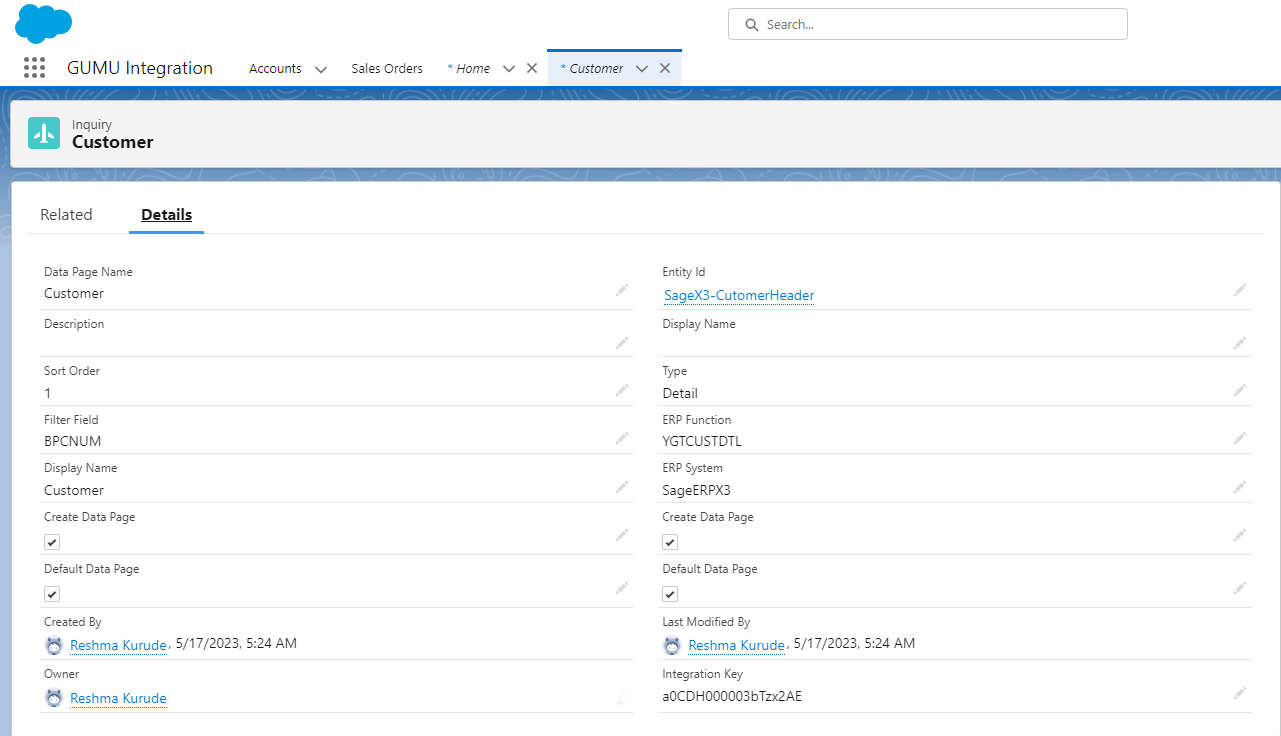
Task: Edit left Create Data Page pencil
Action: [622, 535]
